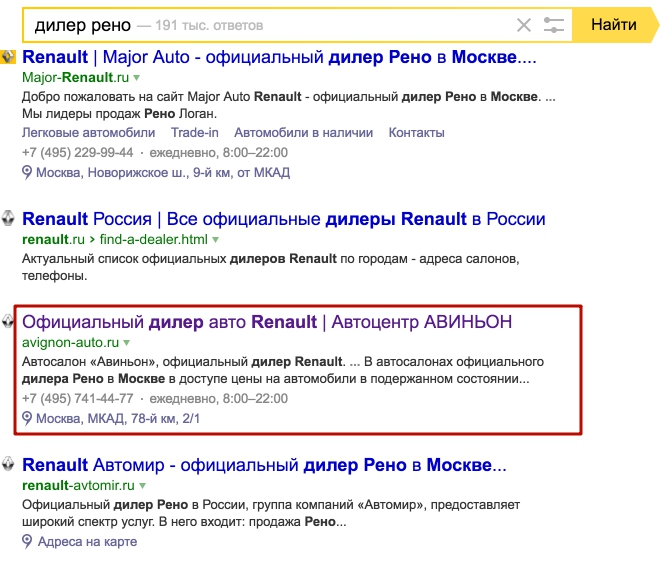Clear the search query with the X icon

point(524,25)
